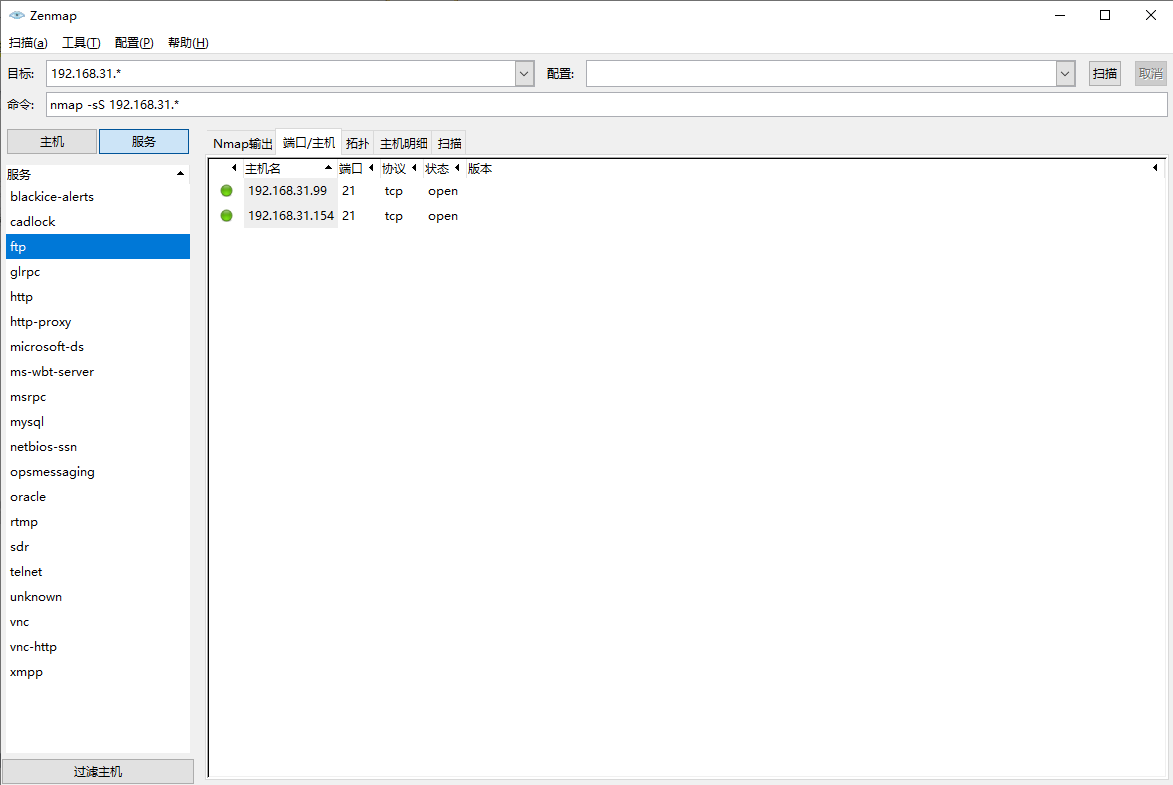Screen dimensions: 1173x785
Task: Select vnc-http service
Action: (x=97, y=647)
